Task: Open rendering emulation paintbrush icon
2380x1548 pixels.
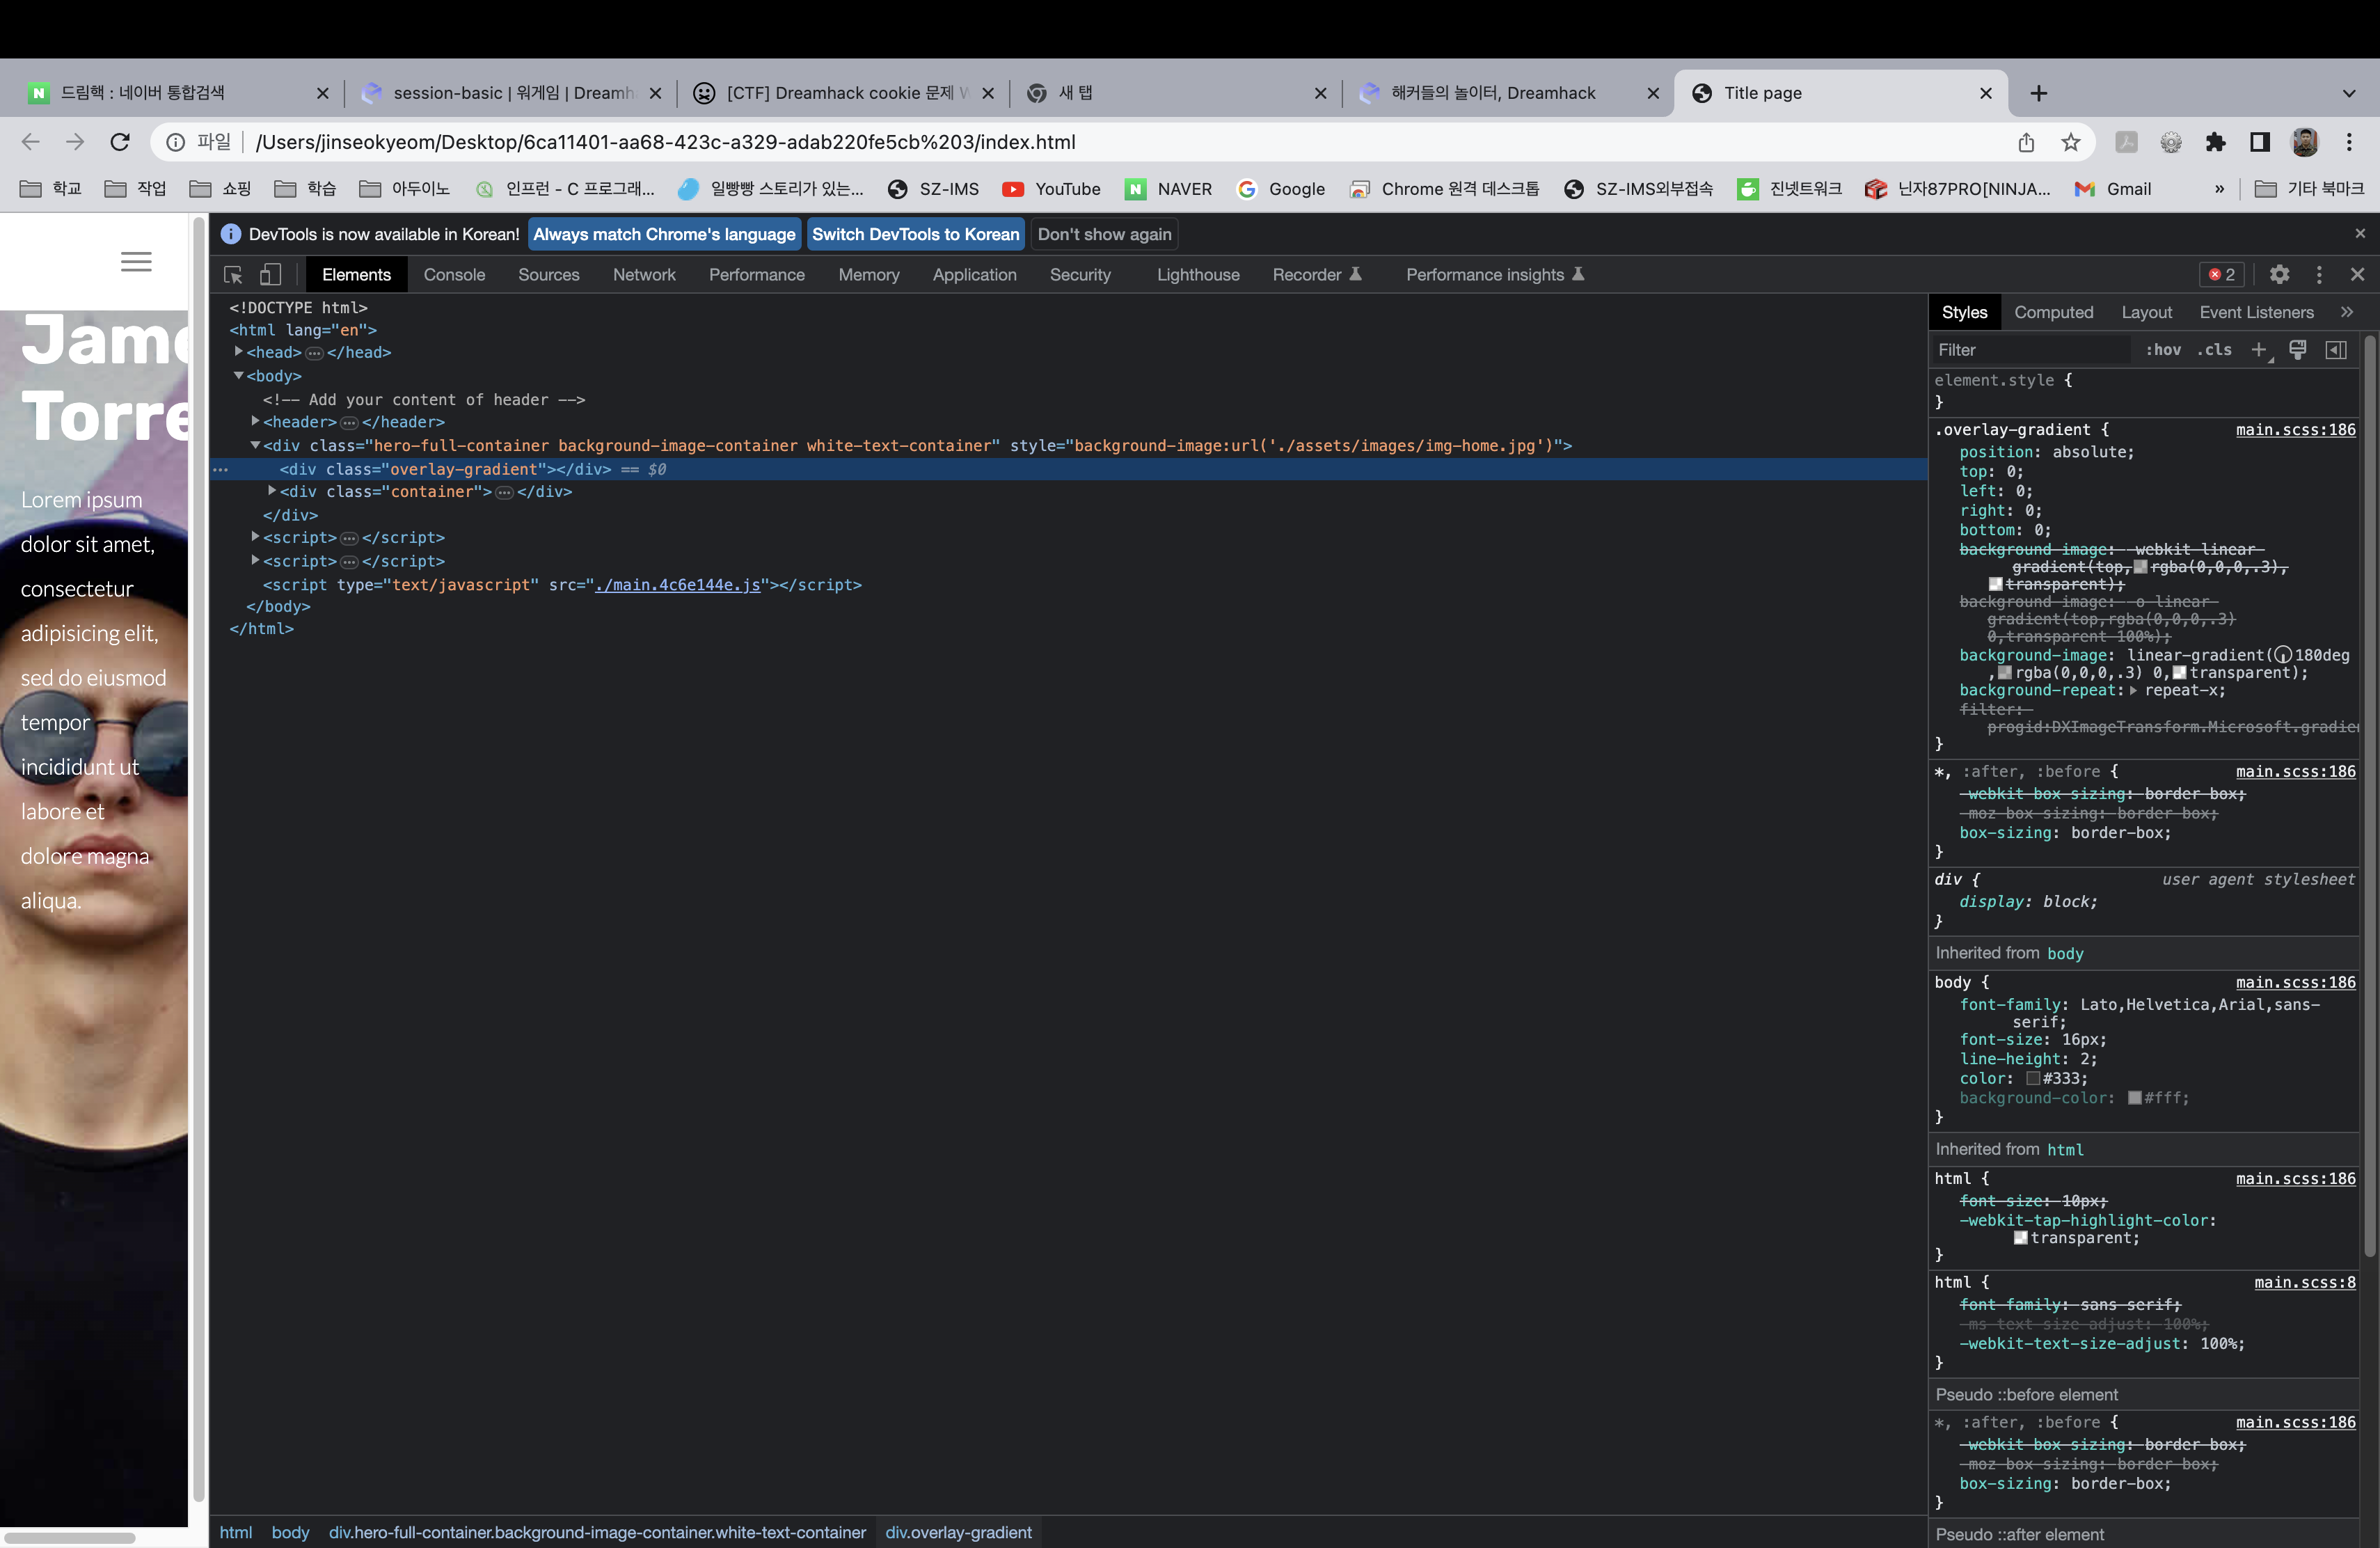Action: tap(2297, 349)
